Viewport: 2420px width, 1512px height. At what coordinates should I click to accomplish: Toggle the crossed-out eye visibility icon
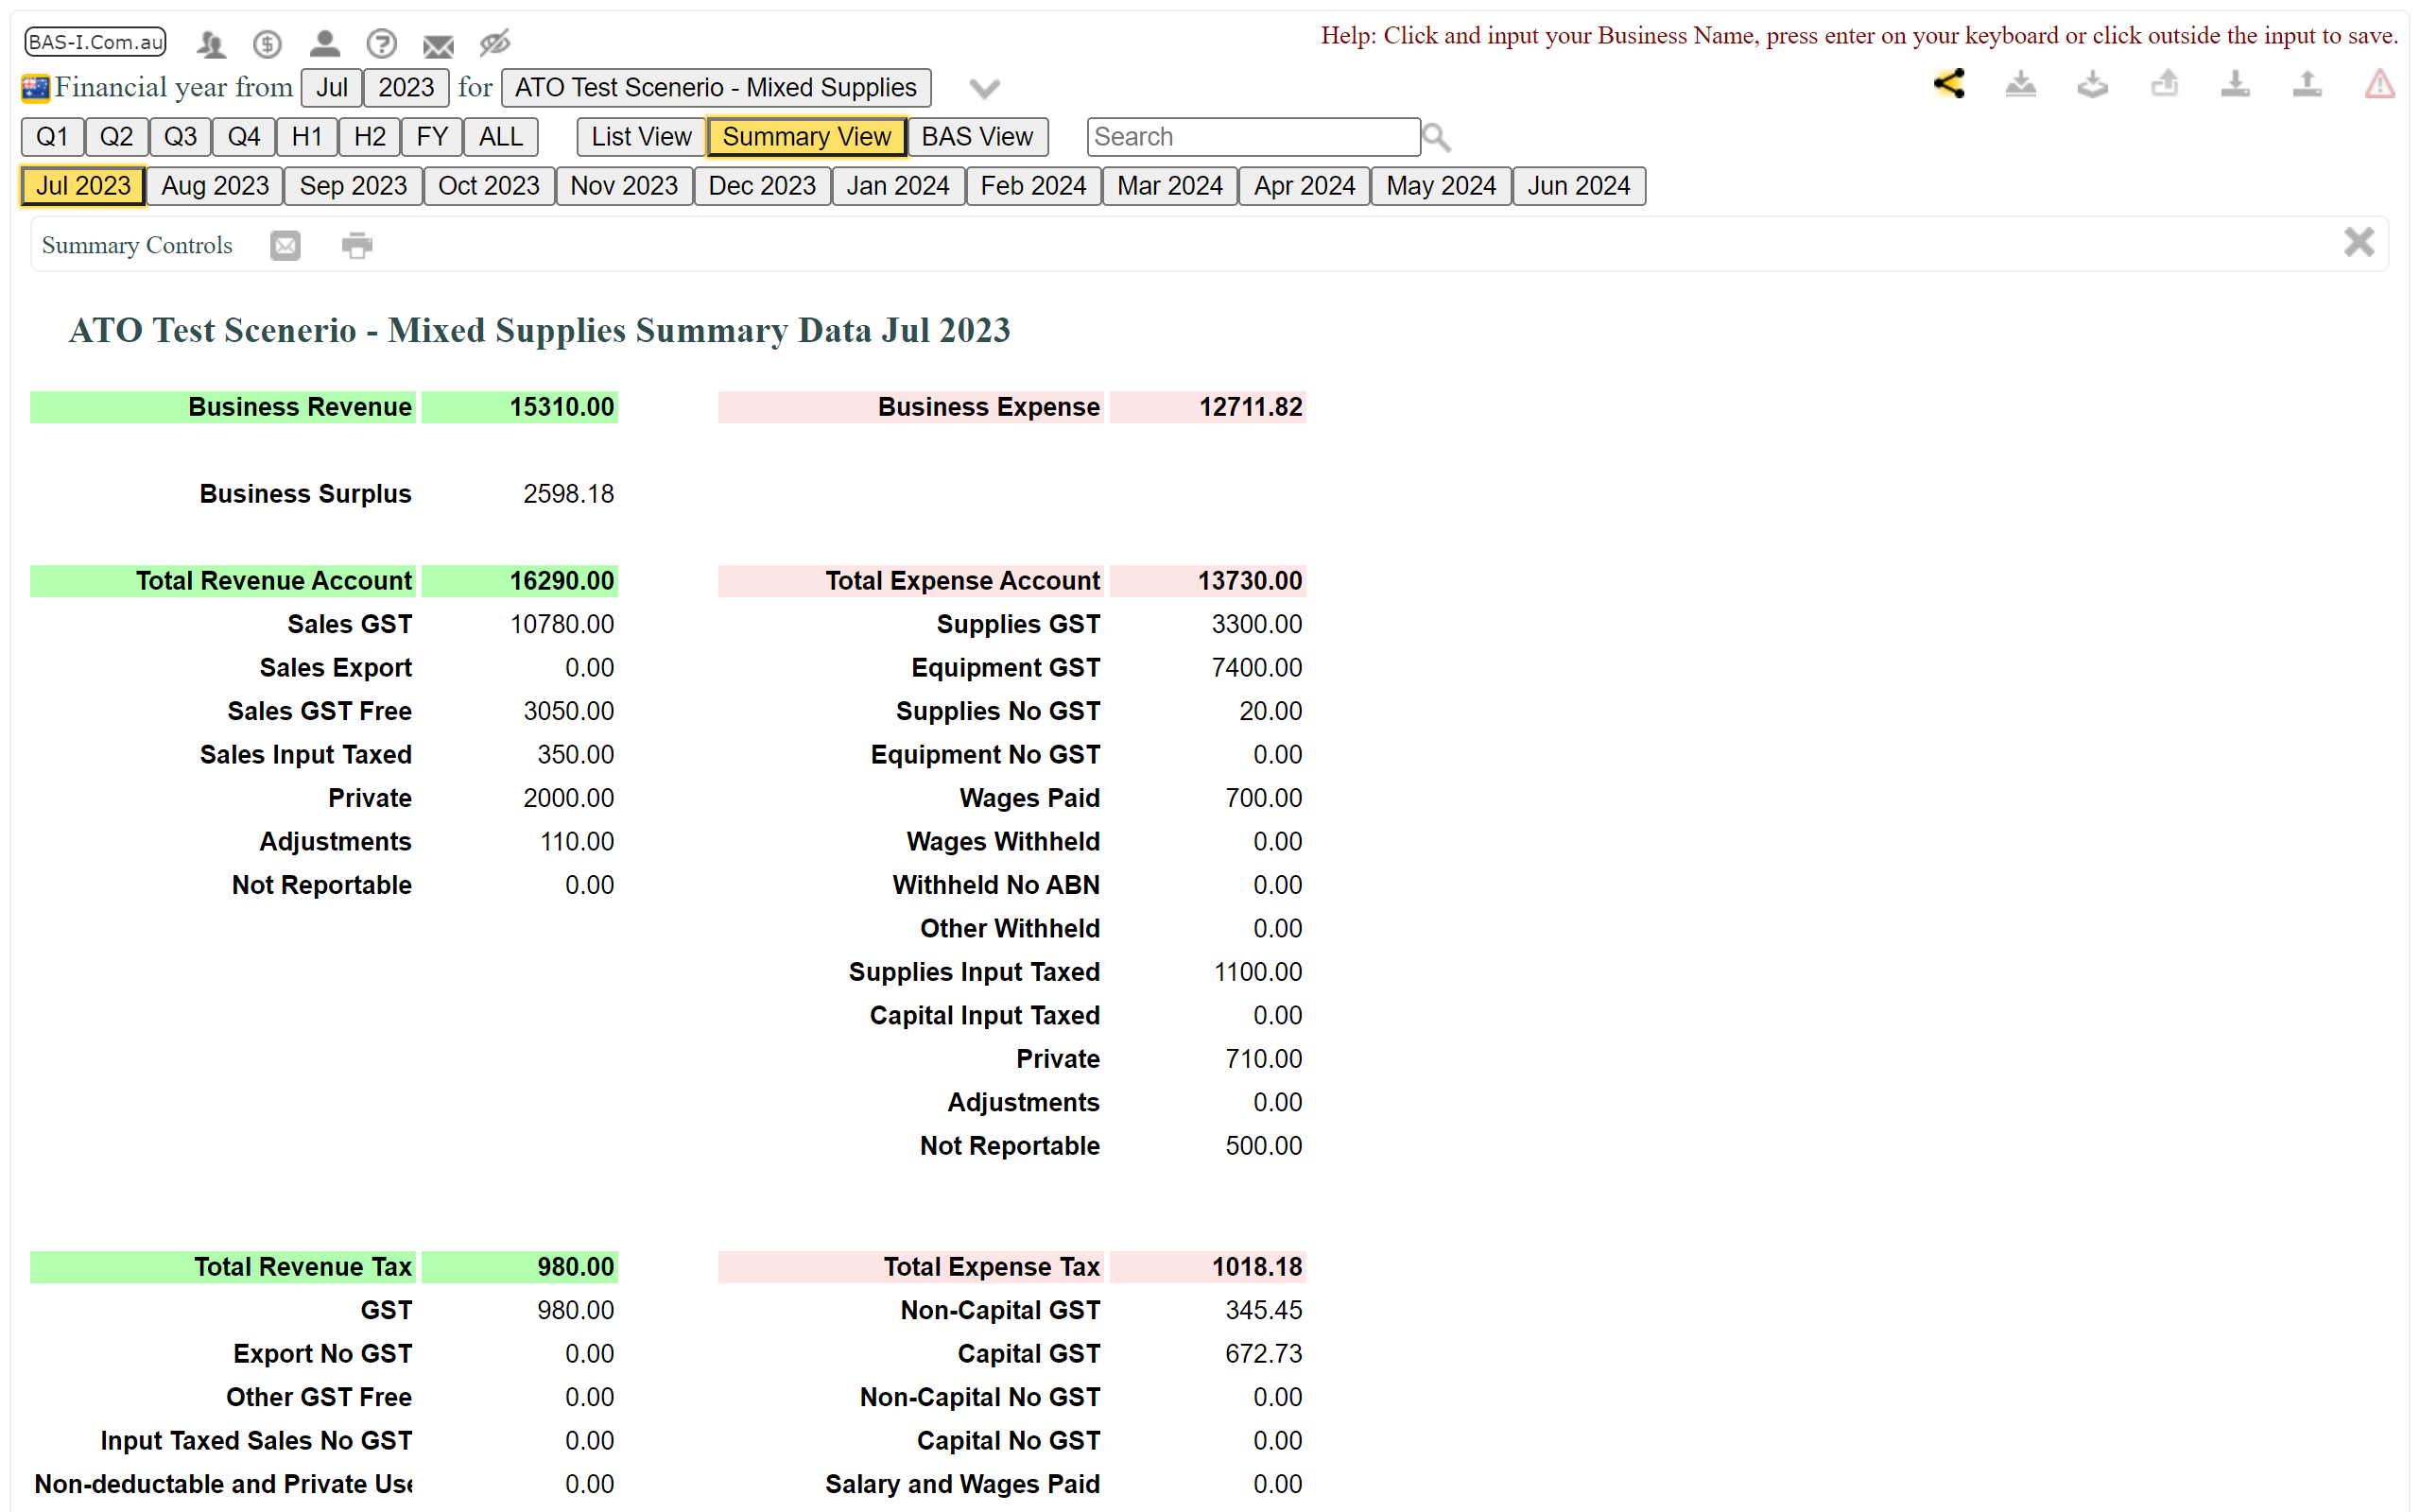click(x=495, y=43)
